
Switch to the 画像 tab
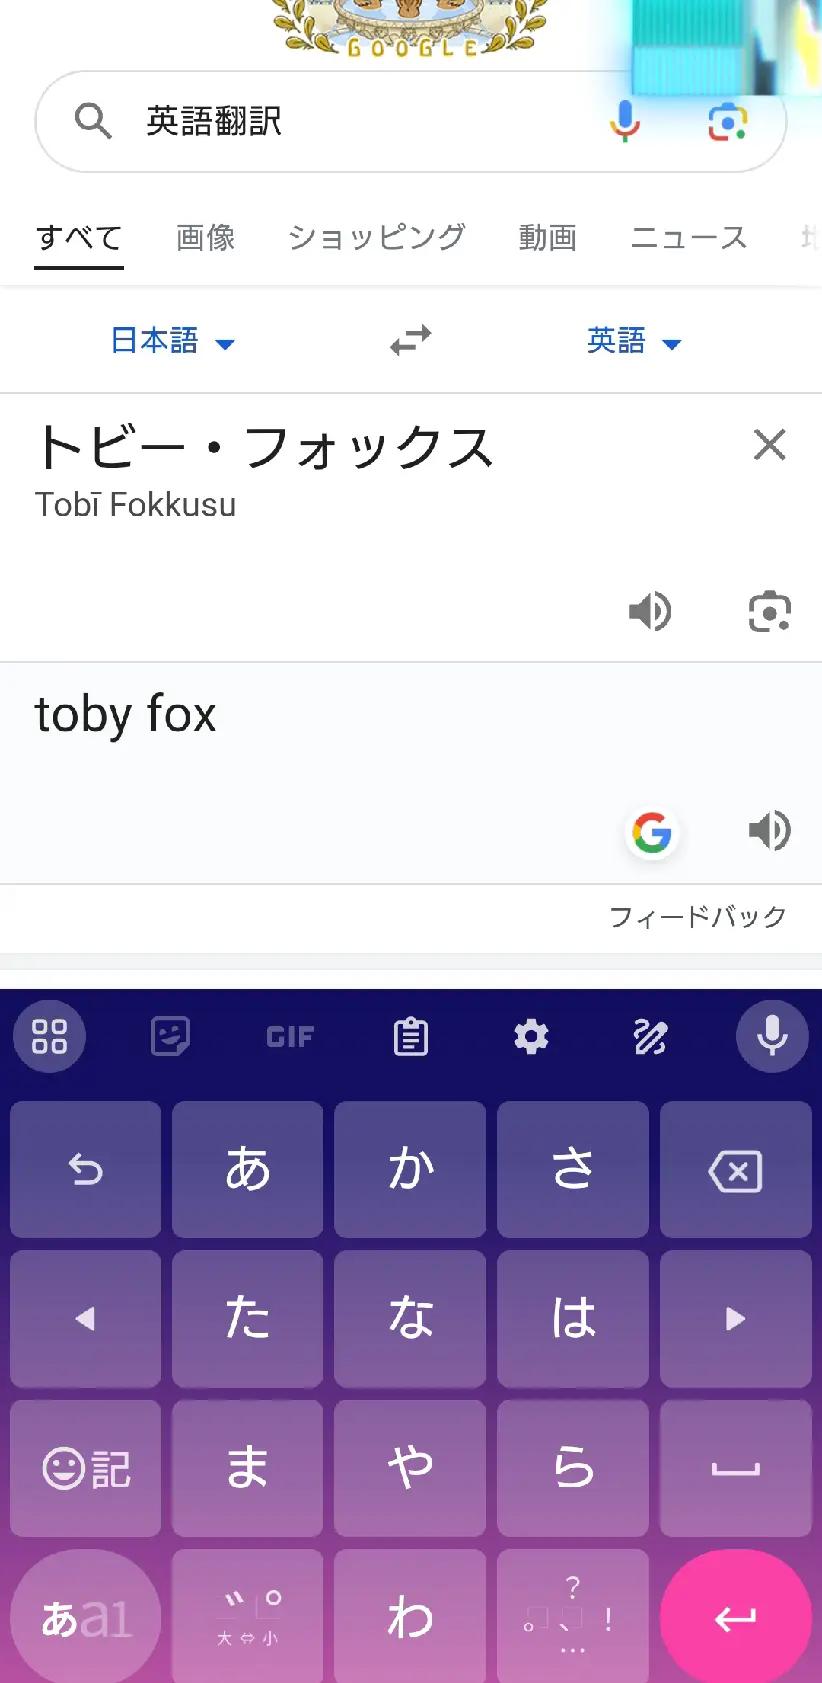coord(205,238)
